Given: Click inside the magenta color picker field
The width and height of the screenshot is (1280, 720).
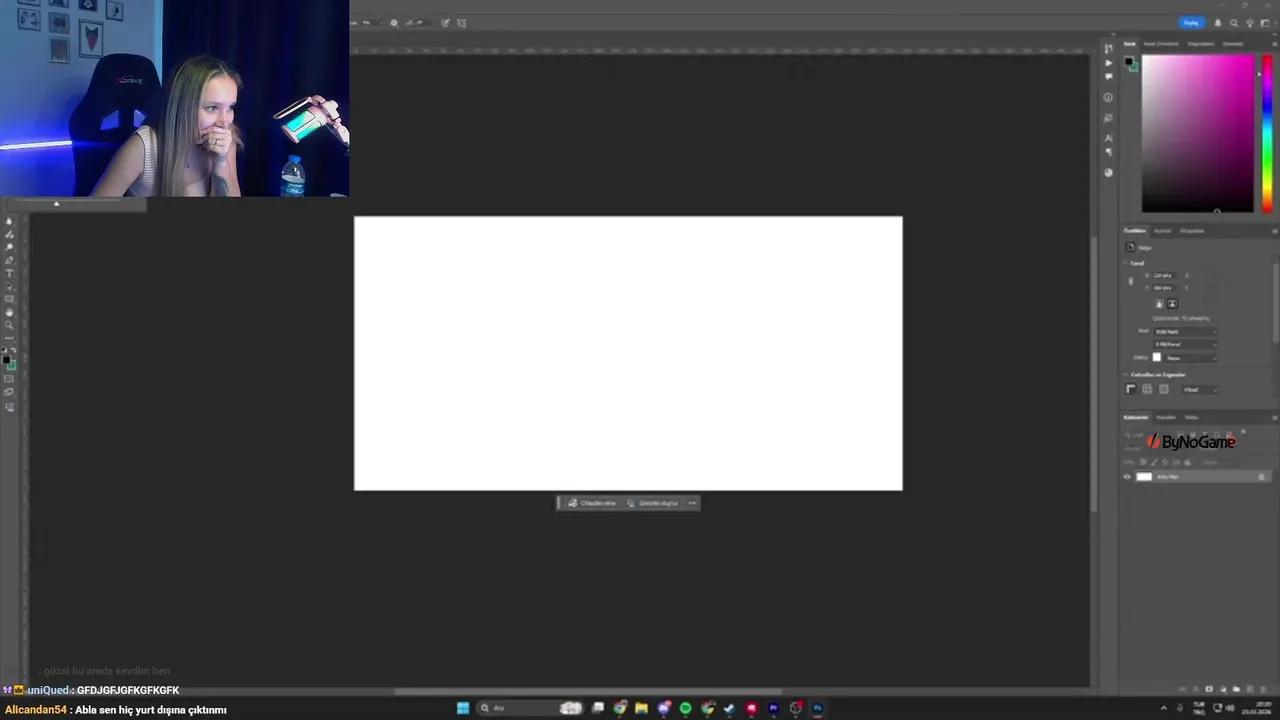Looking at the screenshot, I should point(1198,133).
